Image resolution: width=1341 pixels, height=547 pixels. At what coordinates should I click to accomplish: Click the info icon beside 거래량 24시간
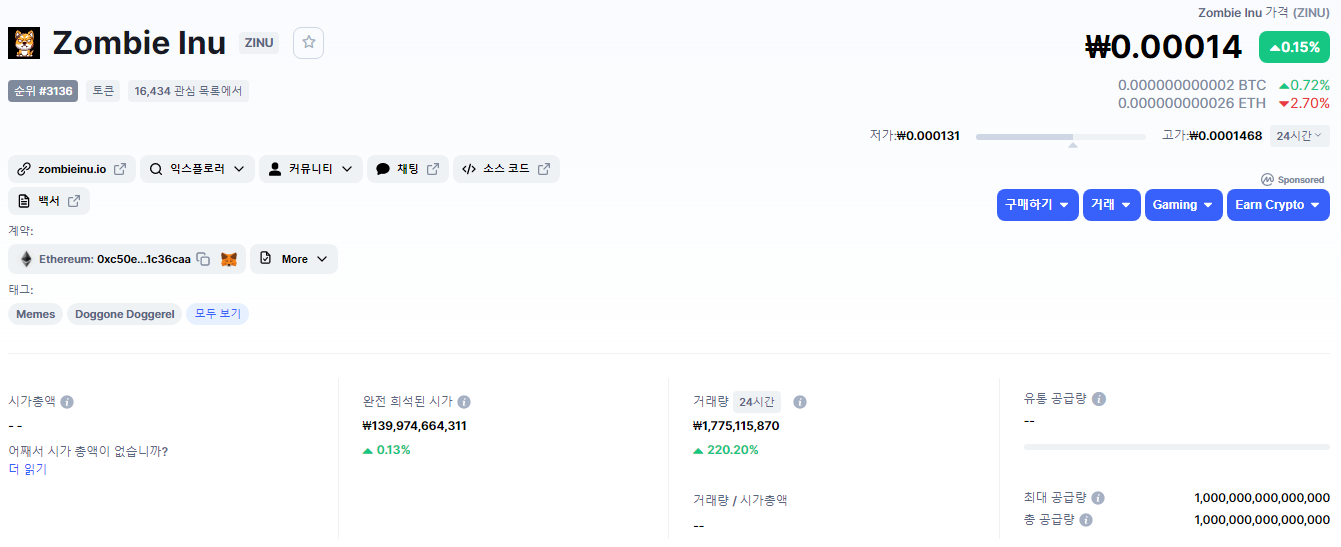point(800,402)
